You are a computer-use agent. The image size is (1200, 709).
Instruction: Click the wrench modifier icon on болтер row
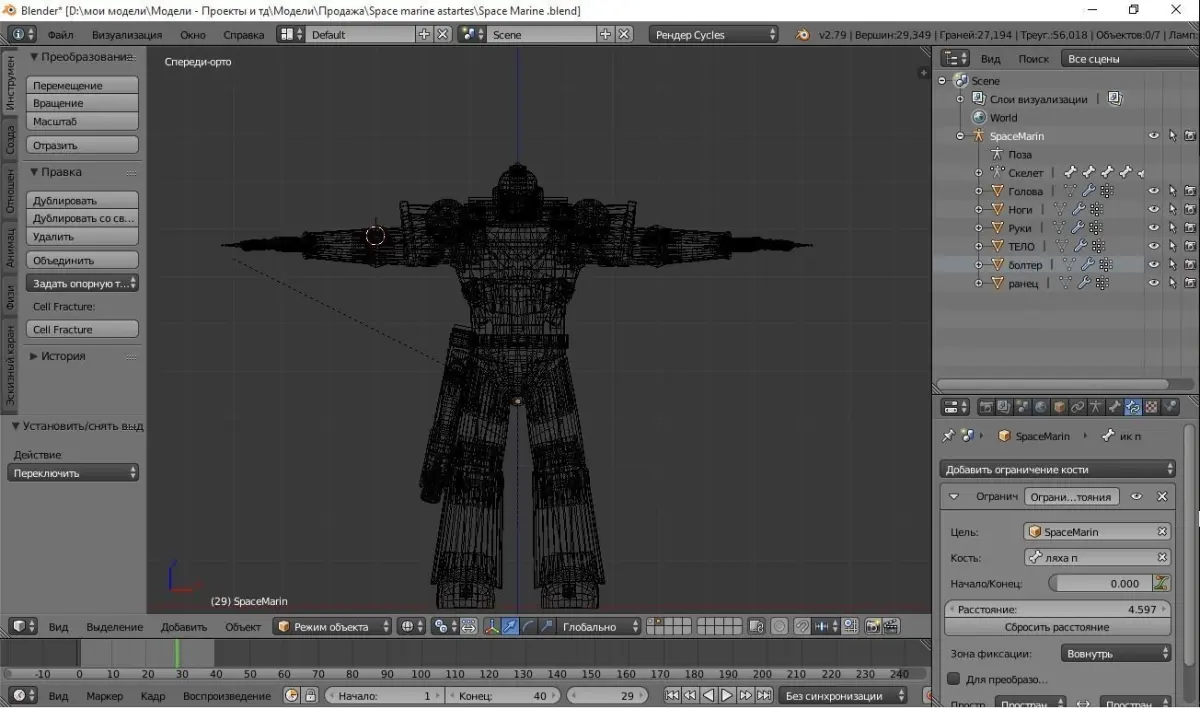[1087, 265]
